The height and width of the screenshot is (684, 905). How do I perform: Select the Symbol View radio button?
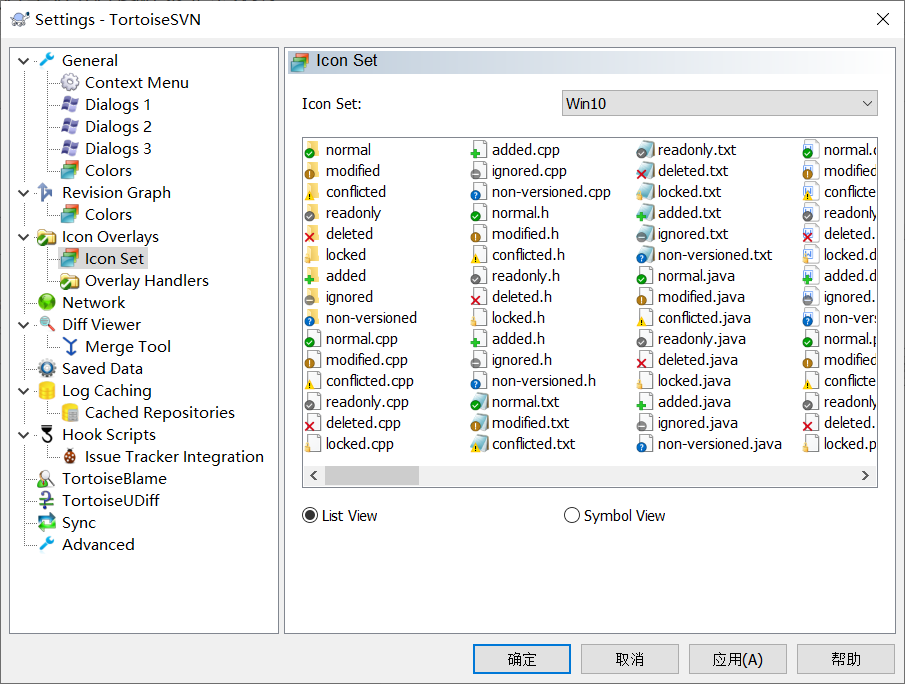point(571,515)
